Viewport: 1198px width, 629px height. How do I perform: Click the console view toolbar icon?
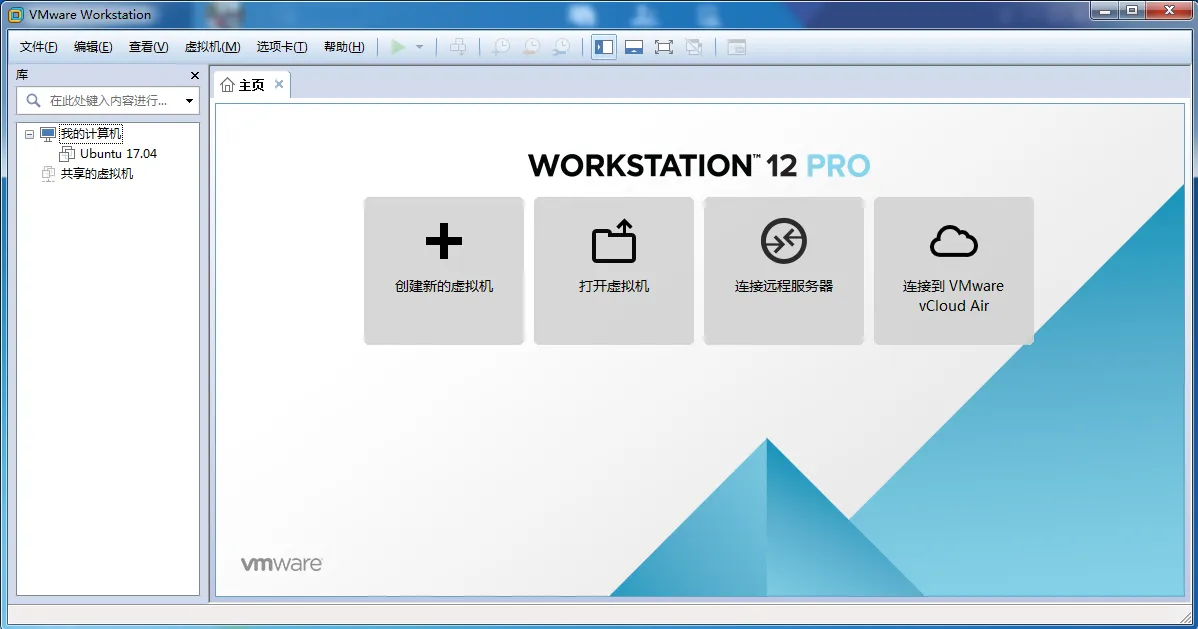tap(737, 47)
